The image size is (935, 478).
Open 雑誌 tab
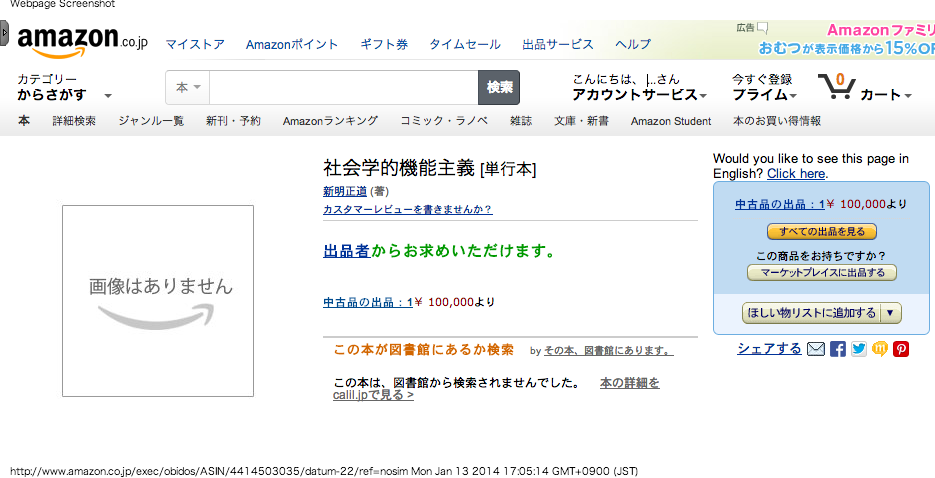pyautogui.click(x=521, y=121)
